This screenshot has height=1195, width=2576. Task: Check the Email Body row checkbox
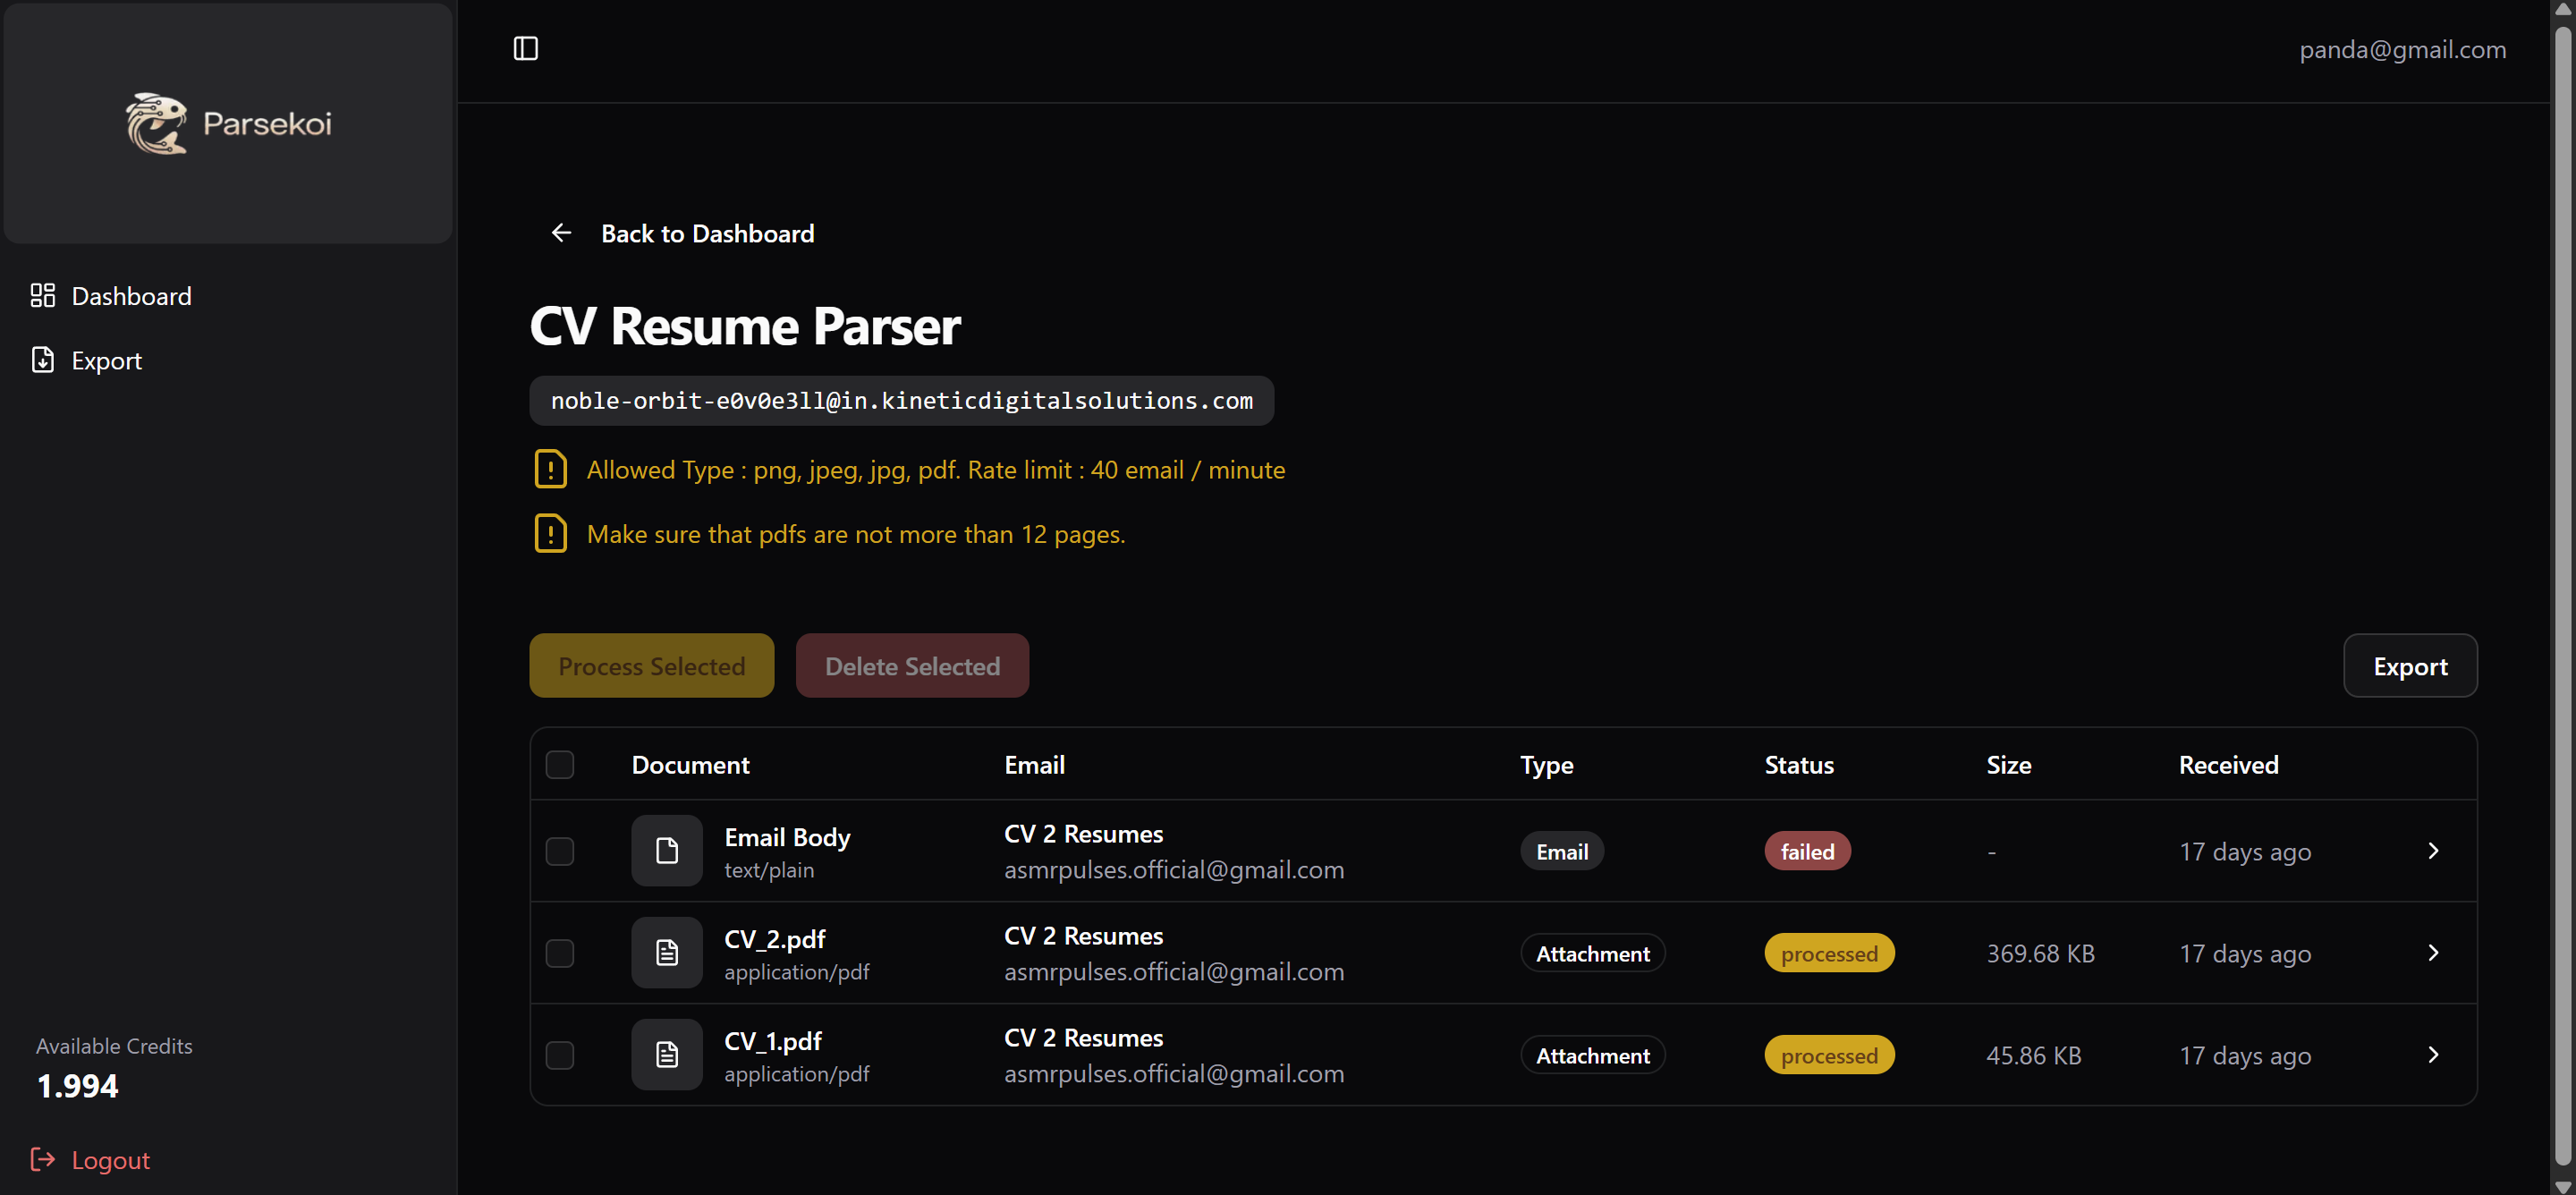click(560, 852)
